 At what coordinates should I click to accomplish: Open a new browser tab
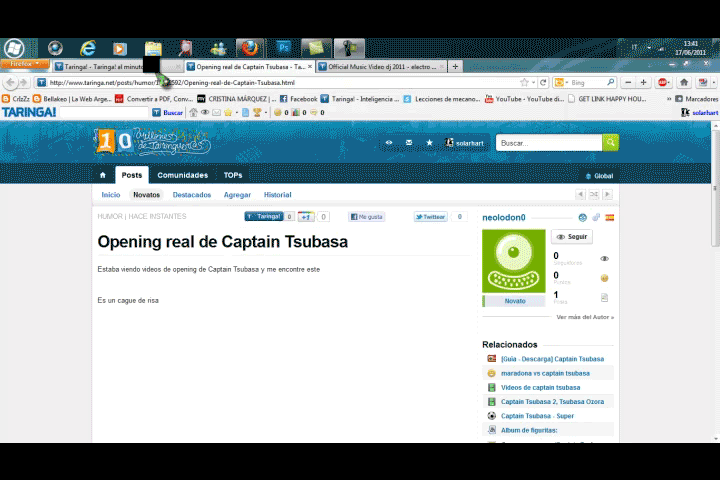455,67
